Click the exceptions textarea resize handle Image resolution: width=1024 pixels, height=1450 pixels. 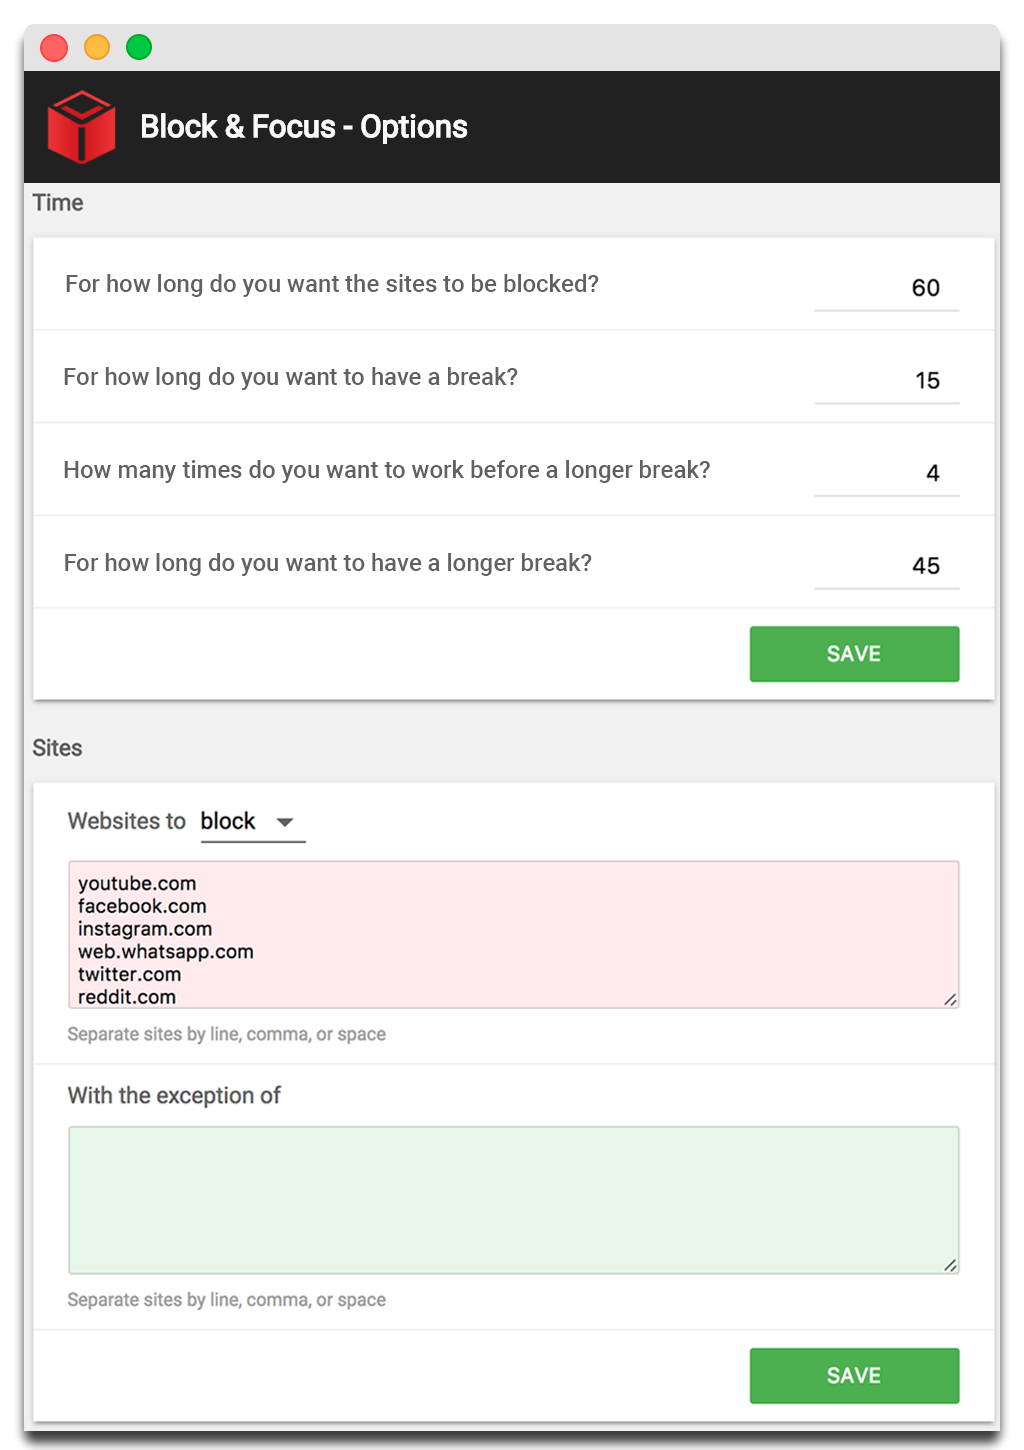click(950, 1265)
